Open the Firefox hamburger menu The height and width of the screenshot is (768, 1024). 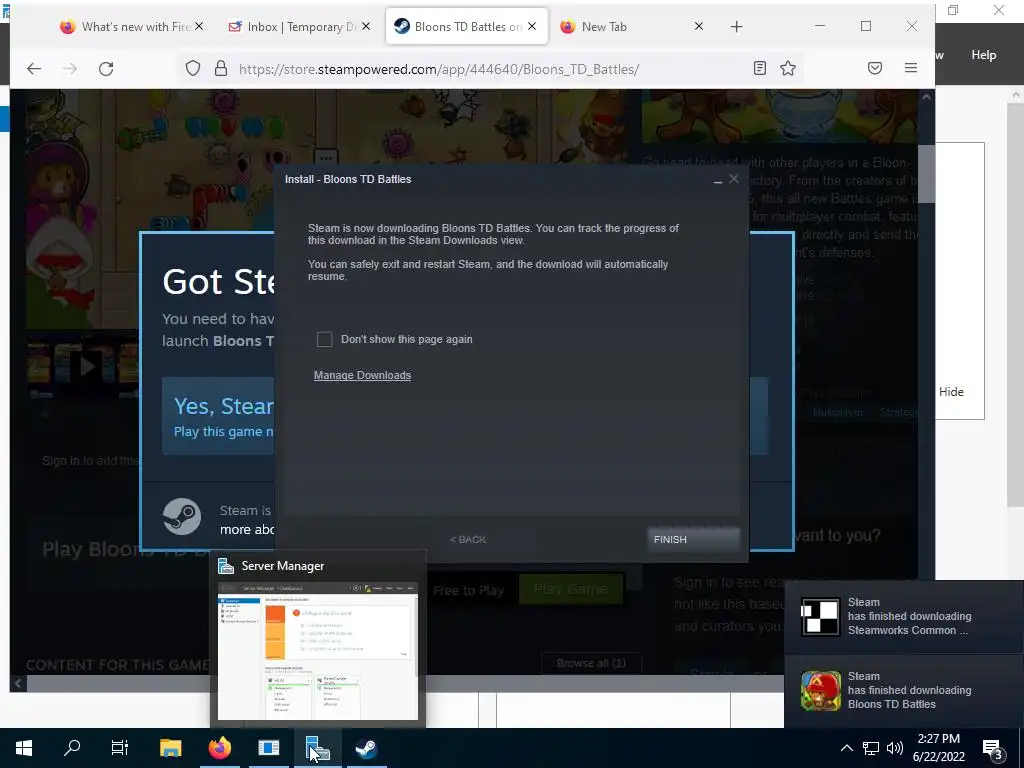click(911, 68)
